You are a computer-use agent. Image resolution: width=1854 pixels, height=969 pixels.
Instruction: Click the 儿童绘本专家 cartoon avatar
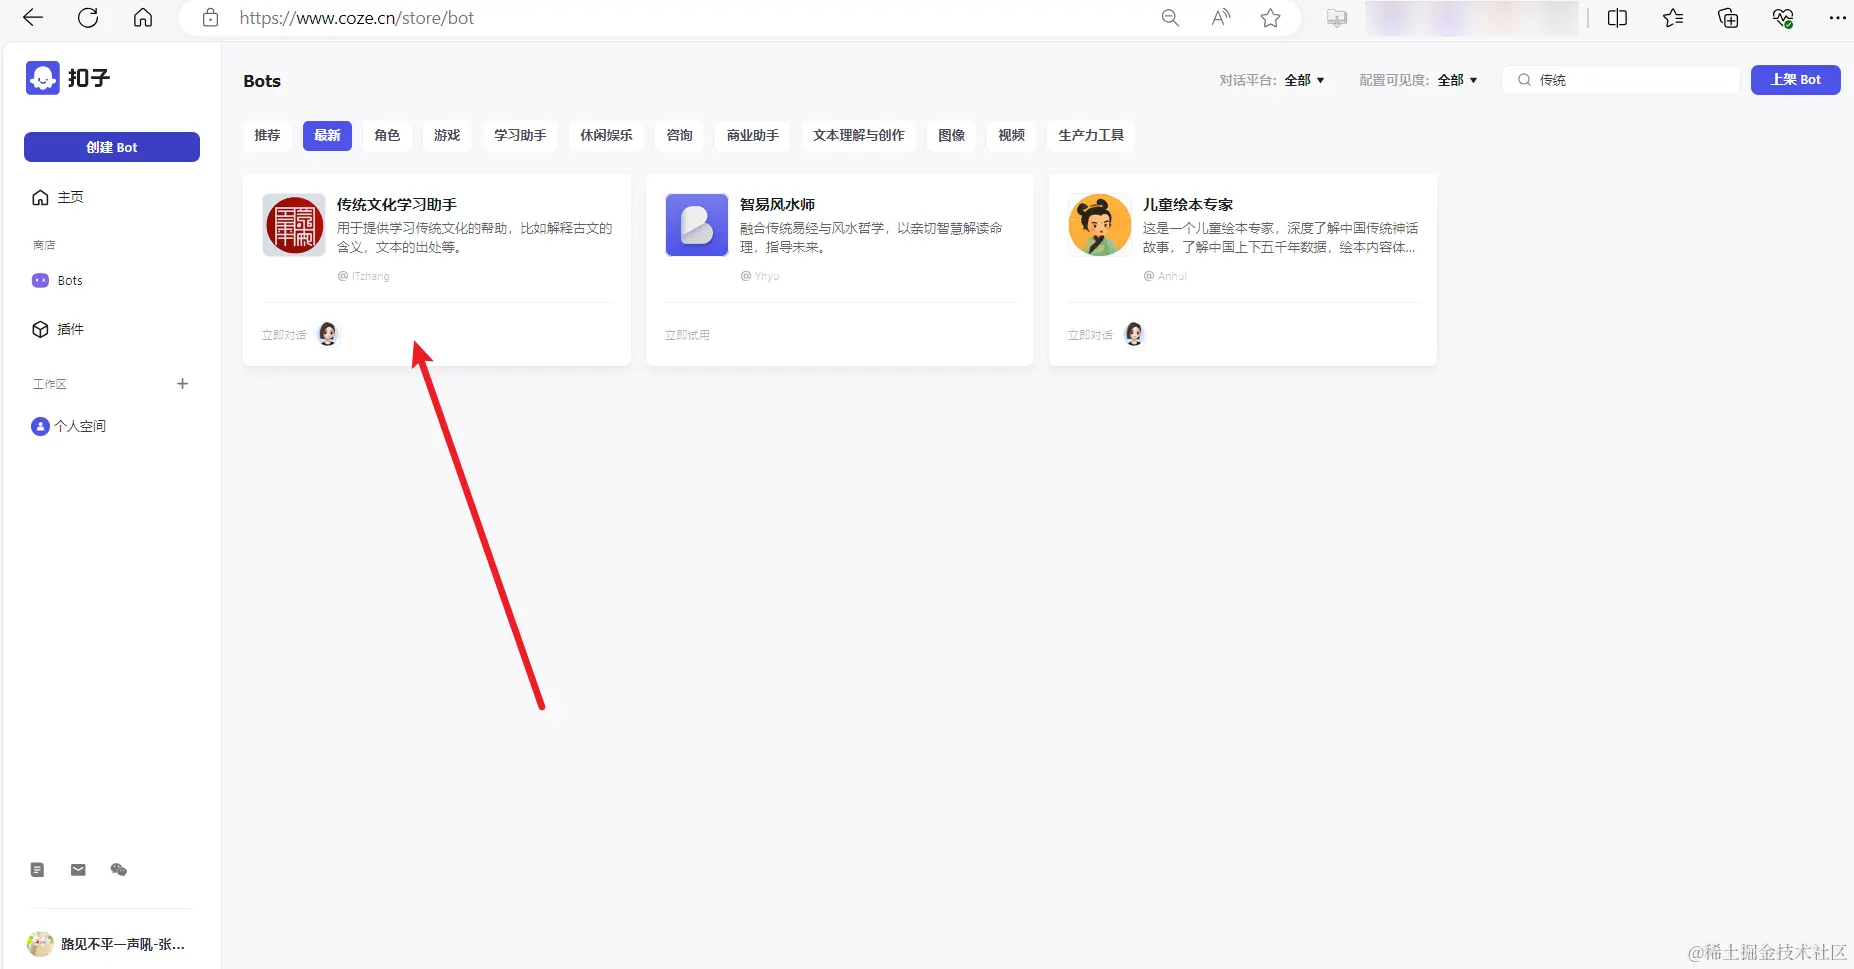pyautogui.click(x=1099, y=225)
